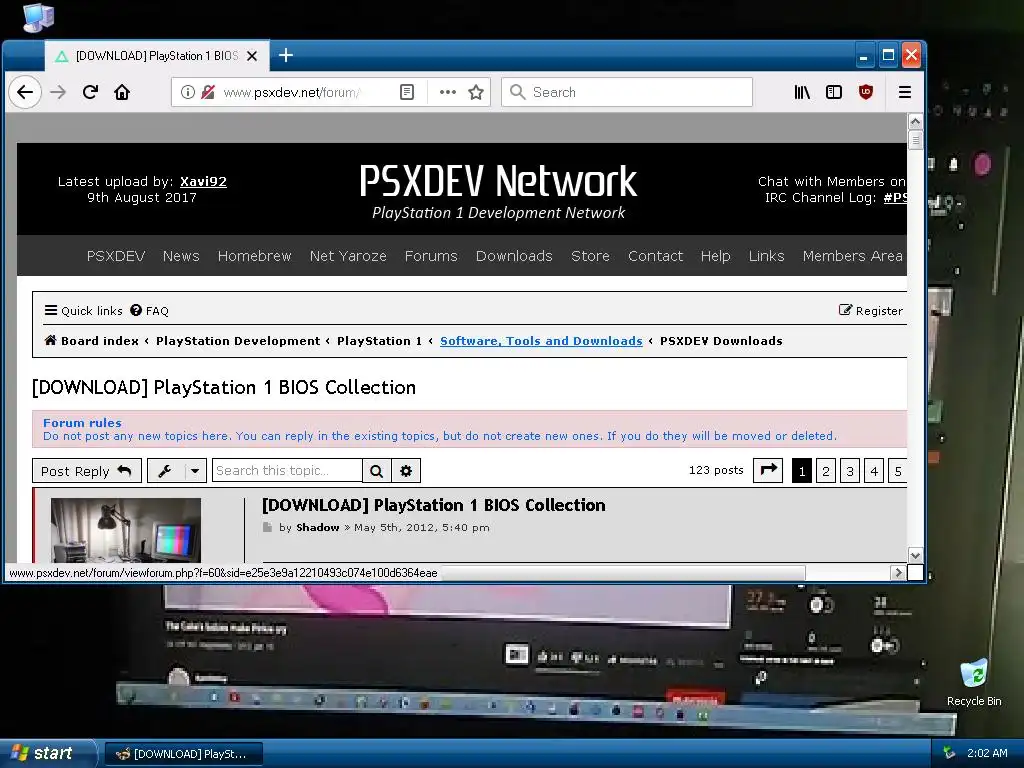Toggle reader view in address bar
The height and width of the screenshot is (768, 1024).
point(407,92)
